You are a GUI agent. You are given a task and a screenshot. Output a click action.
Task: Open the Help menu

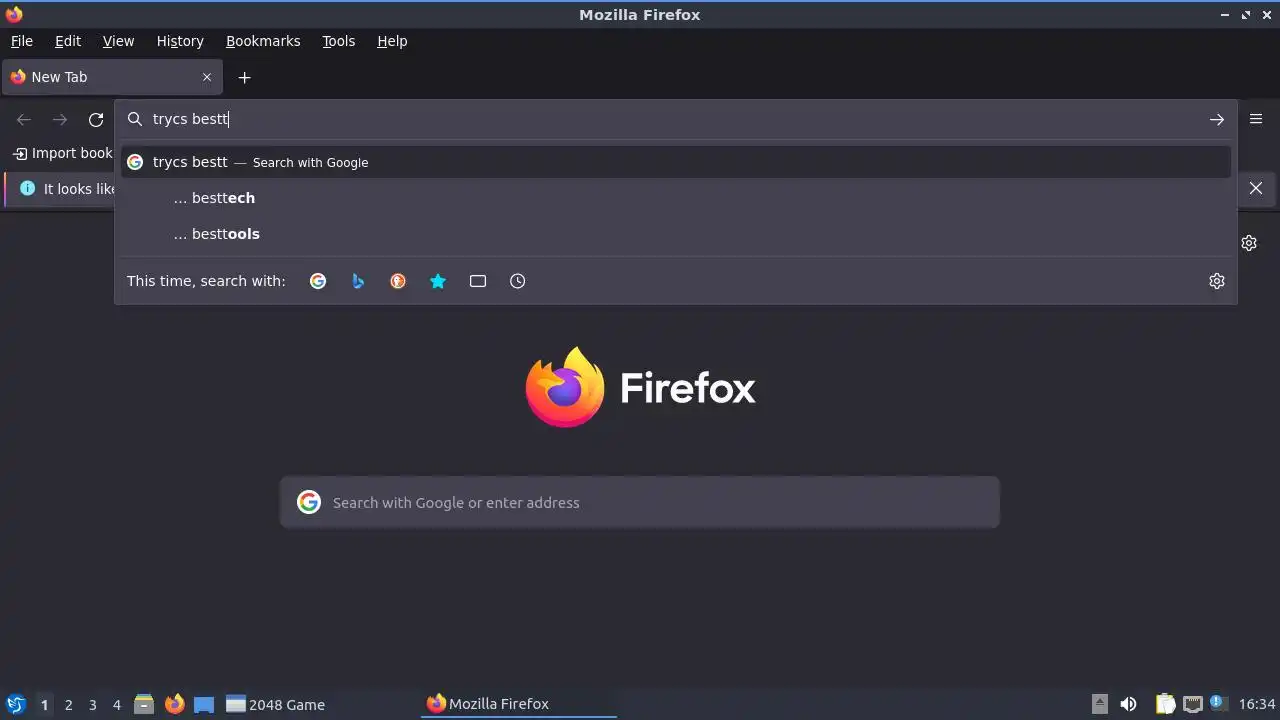[x=392, y=41]
